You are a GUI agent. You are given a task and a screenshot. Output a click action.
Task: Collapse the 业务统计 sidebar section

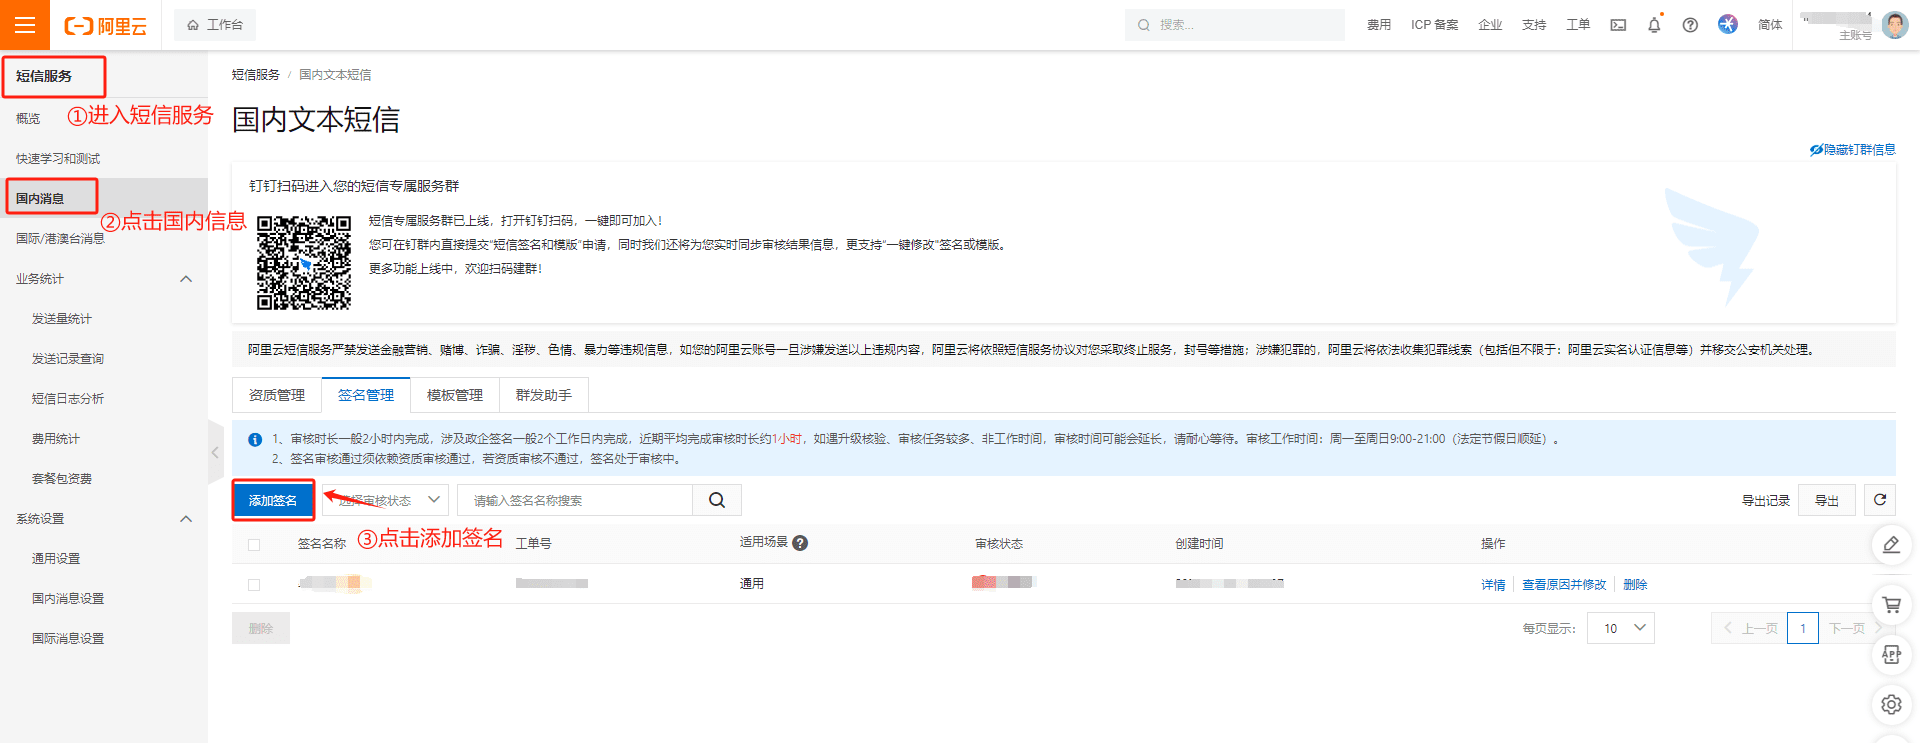click(186, 279)
